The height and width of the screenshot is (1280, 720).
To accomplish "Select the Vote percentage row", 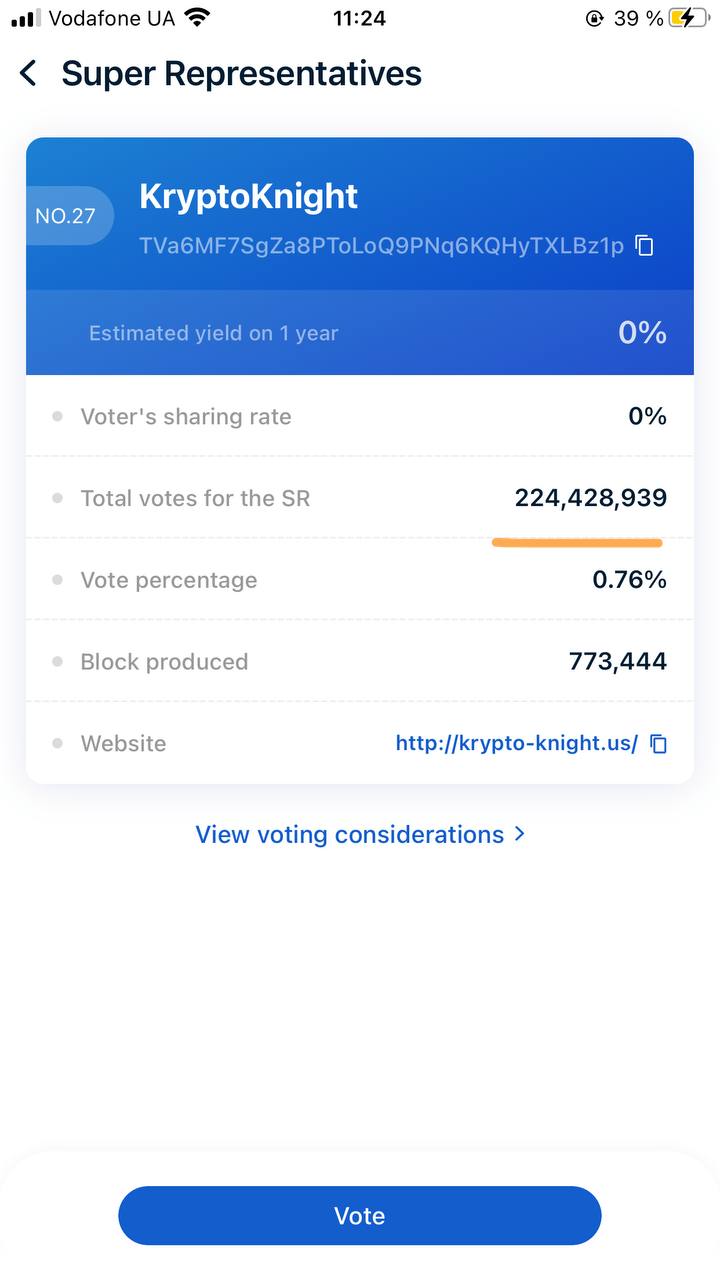I will (x=360, y=580).
